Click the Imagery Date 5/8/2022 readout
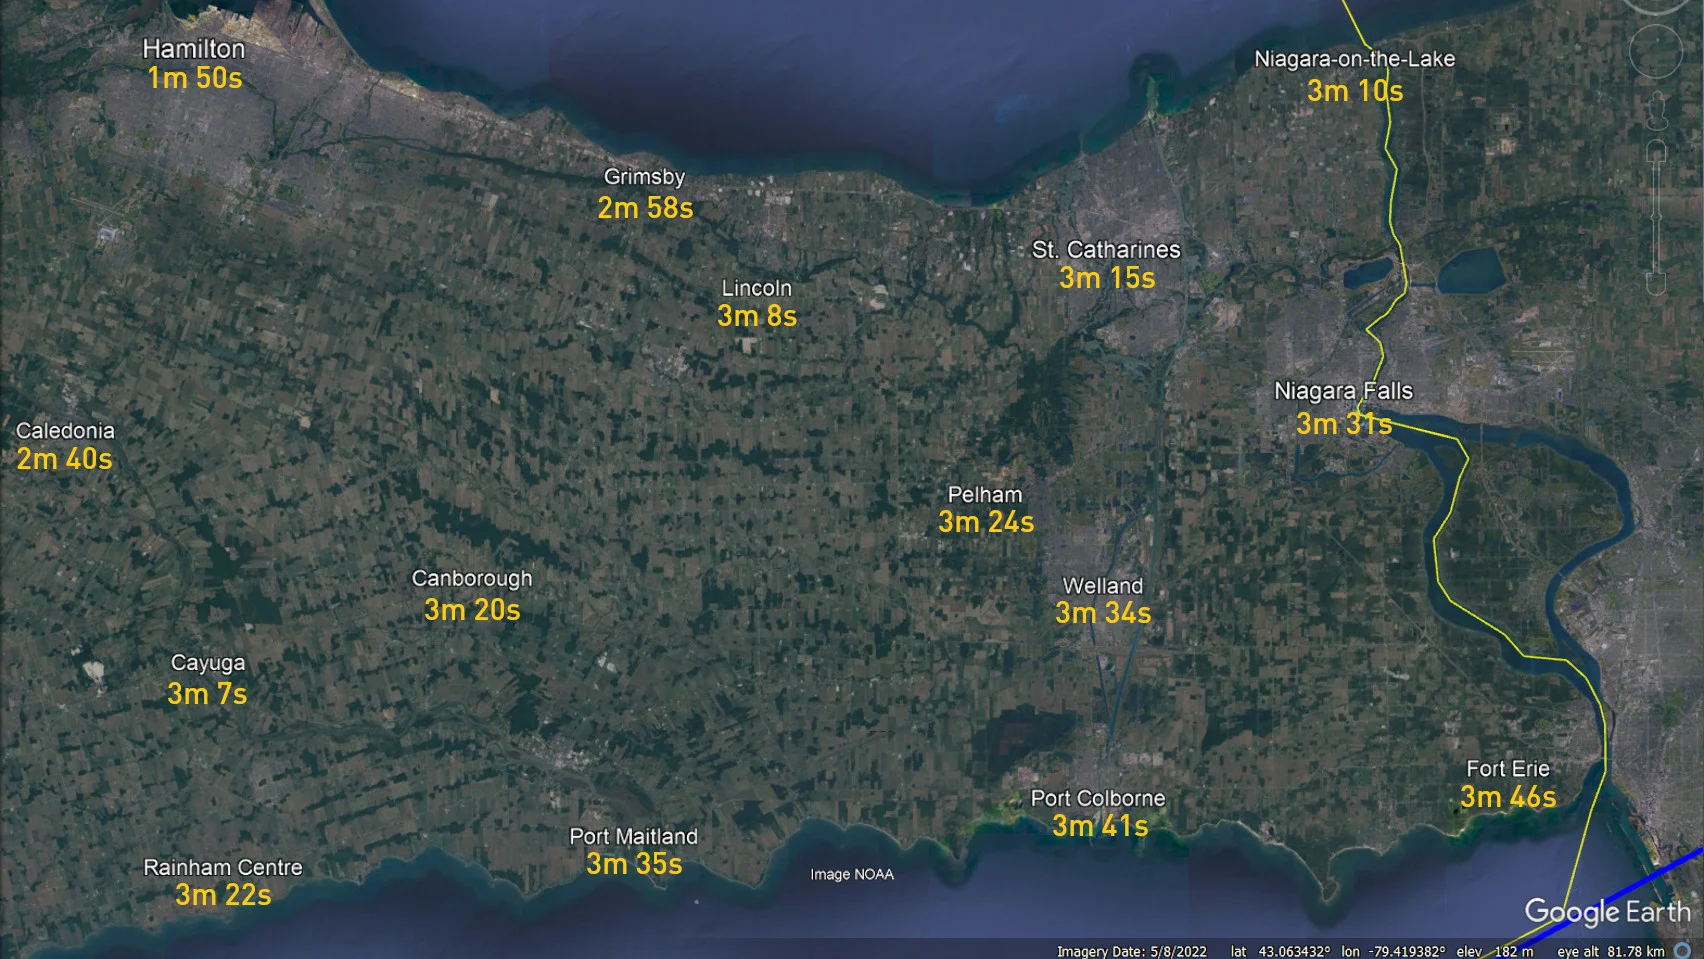 1132,951
